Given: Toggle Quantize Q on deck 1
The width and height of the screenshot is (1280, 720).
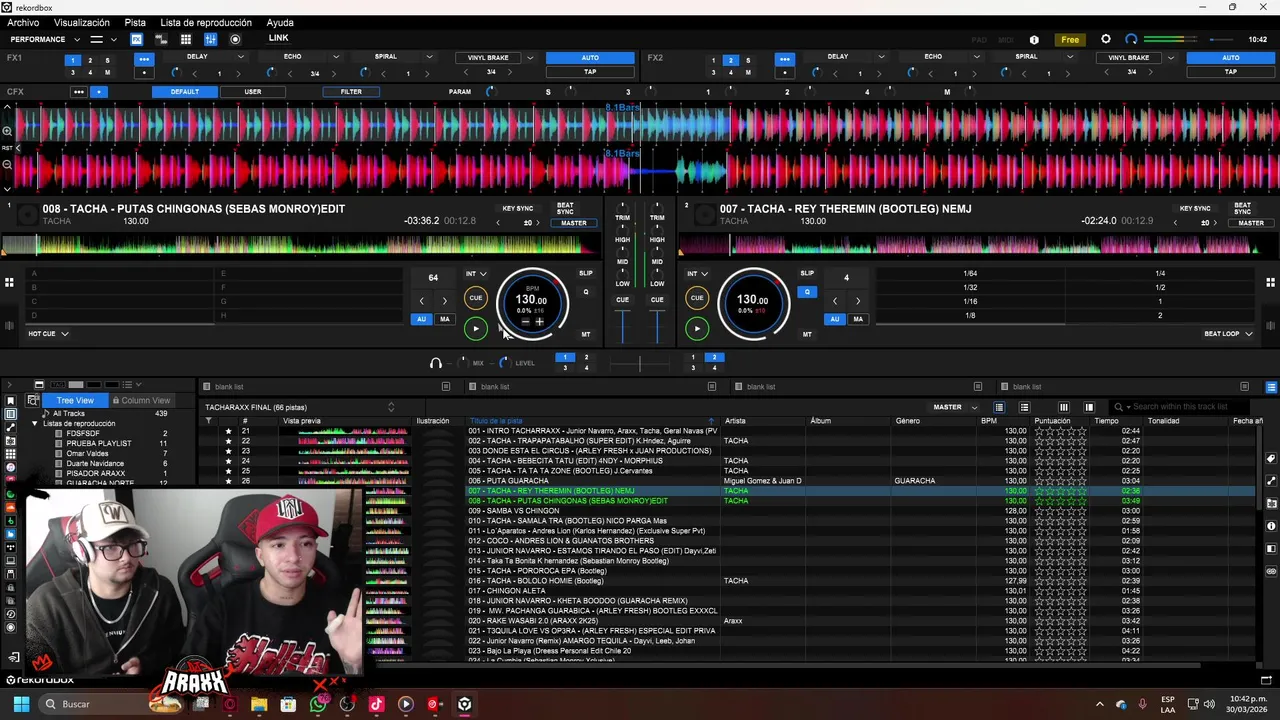Looking at the screenshot, I should point(586,292).
